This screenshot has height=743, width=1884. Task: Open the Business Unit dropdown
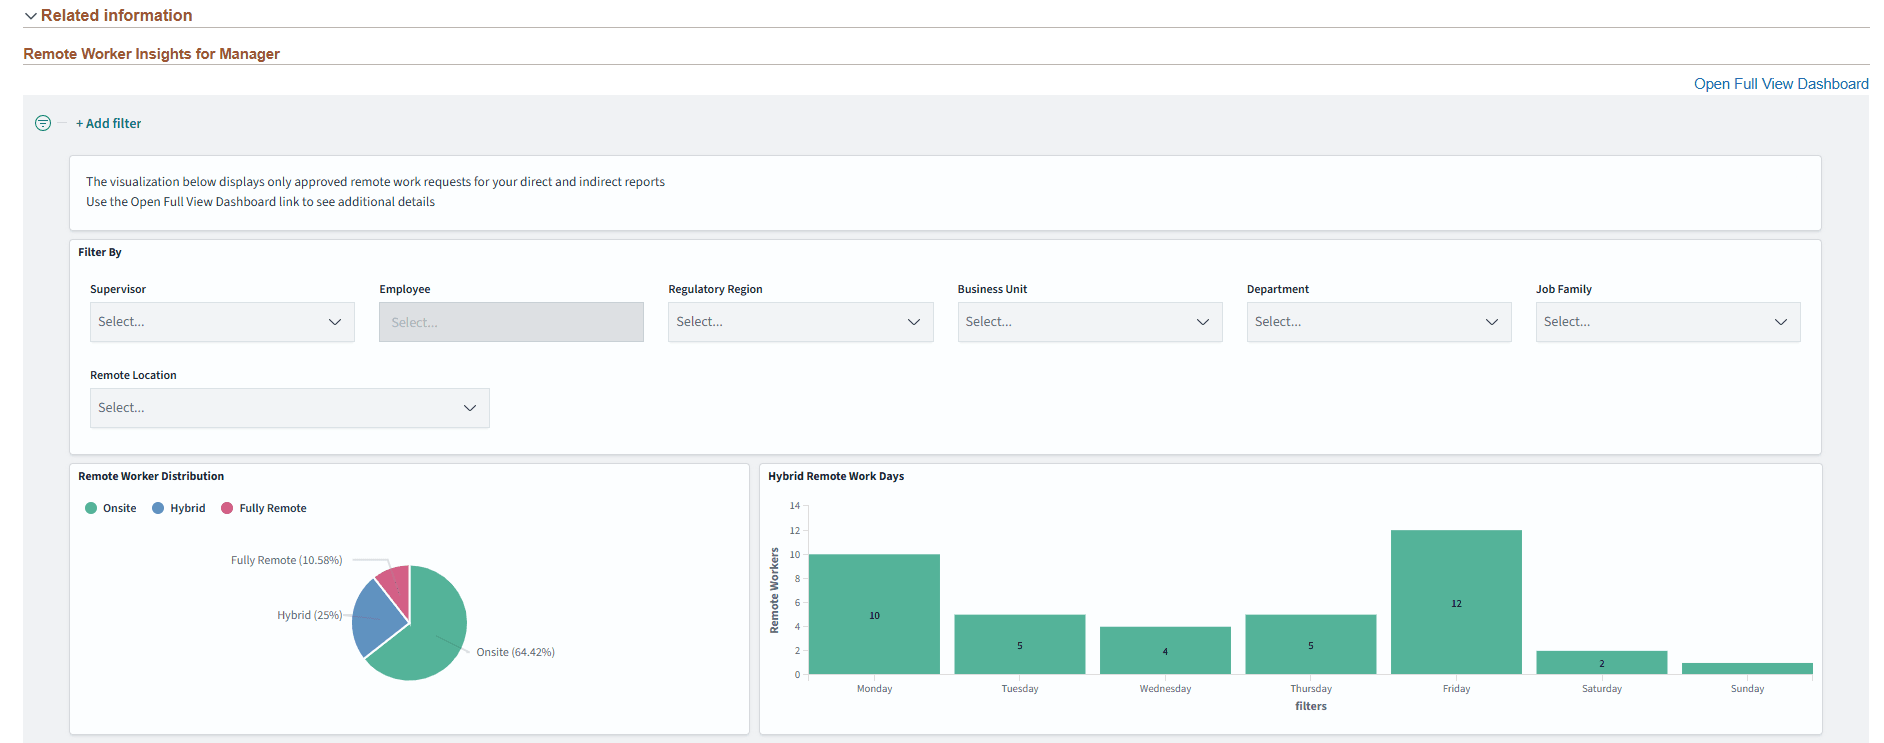pos(1090,322)
